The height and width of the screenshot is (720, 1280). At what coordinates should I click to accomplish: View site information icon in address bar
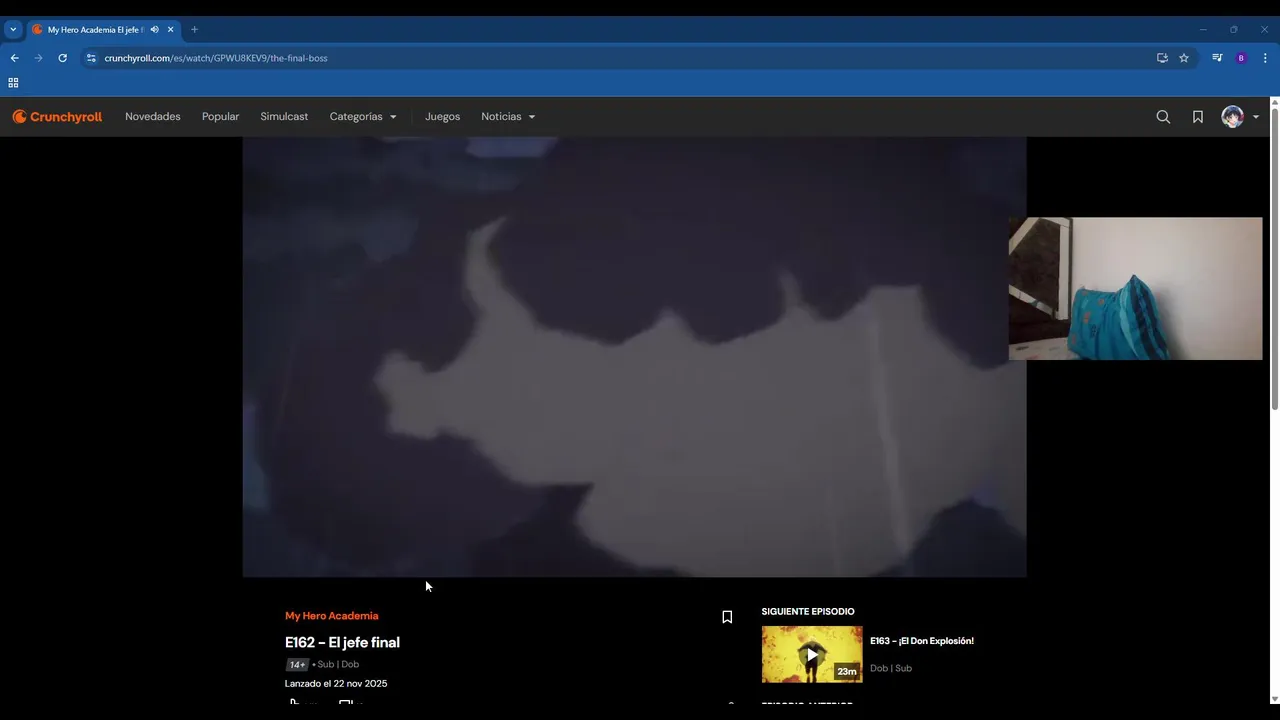[91, 58]
